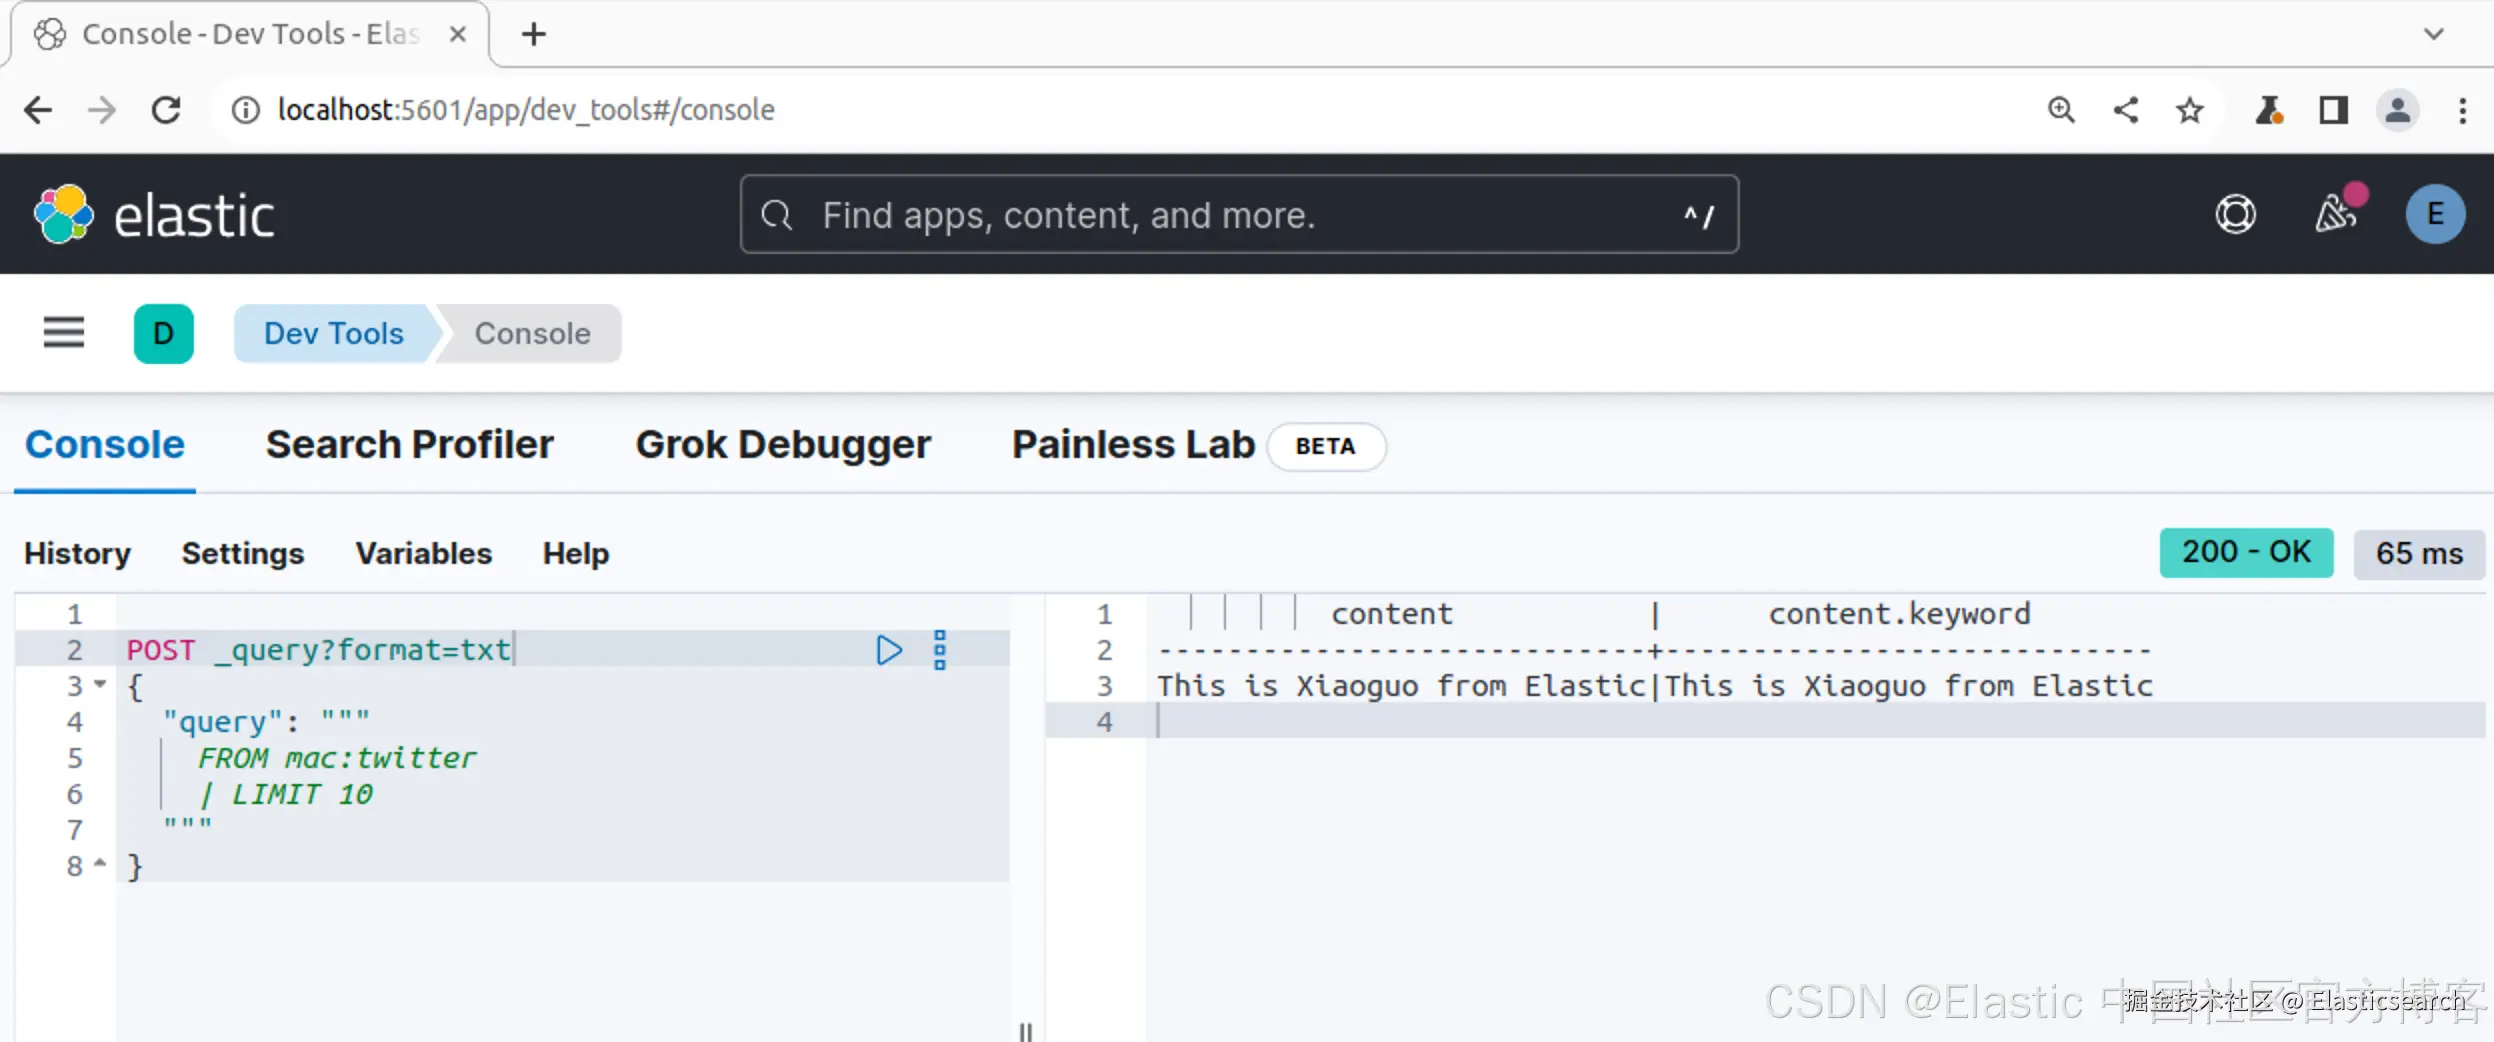Click the Find apps search field
2494x1042 pixels.
click(1238, 215)
